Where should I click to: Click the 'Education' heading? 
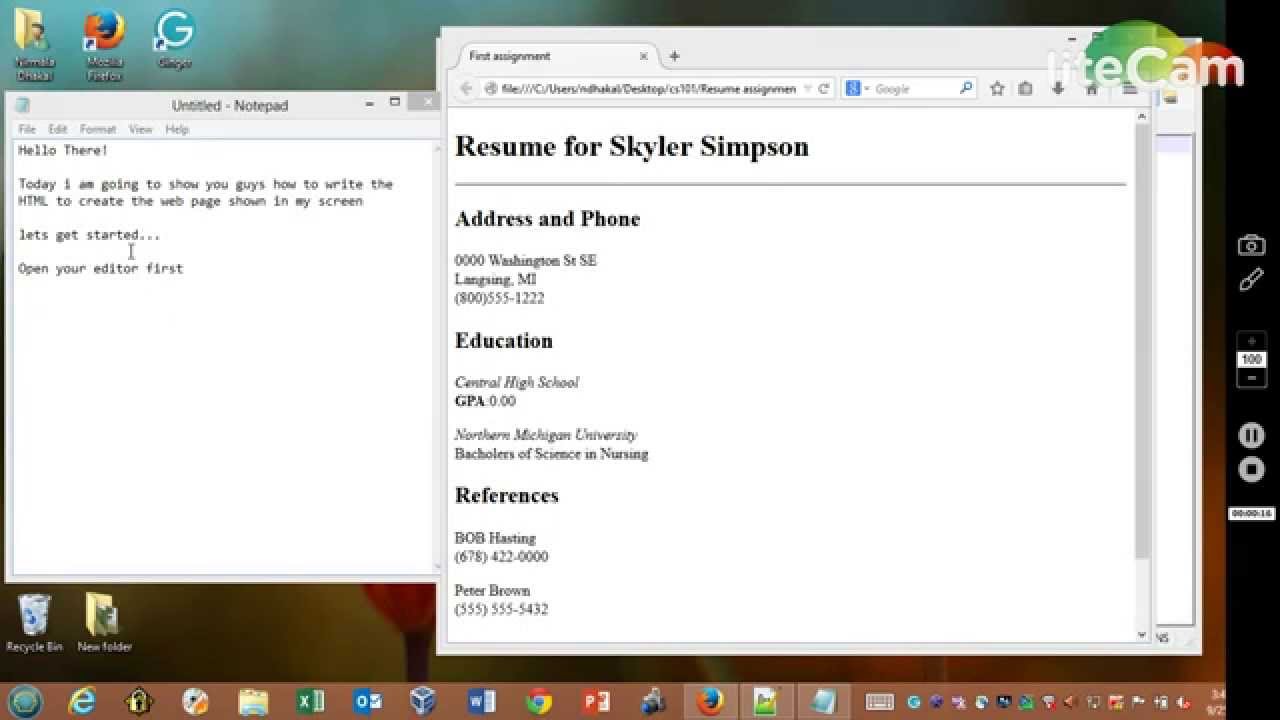pos(503,341)
